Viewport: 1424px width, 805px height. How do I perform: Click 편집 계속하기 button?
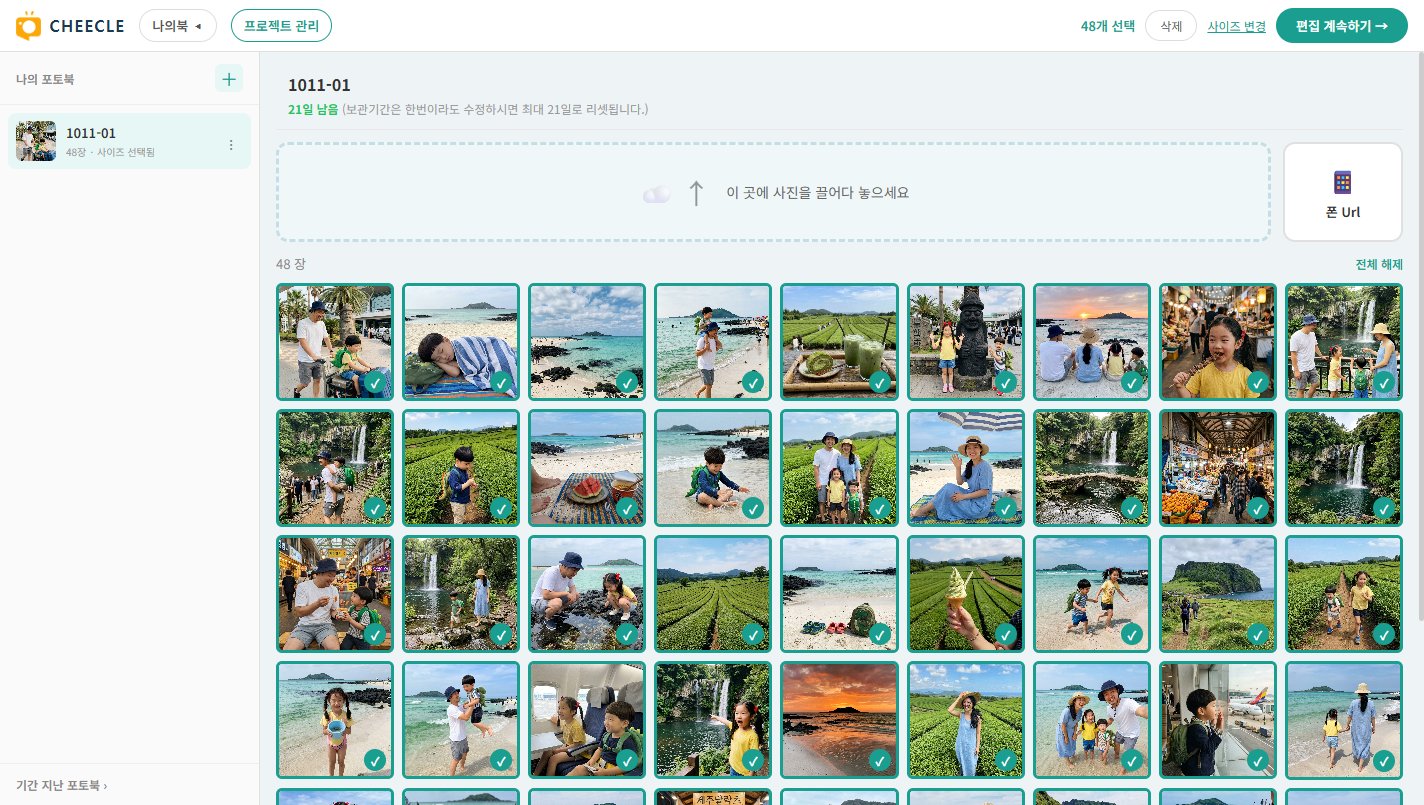click(1341, 26)
